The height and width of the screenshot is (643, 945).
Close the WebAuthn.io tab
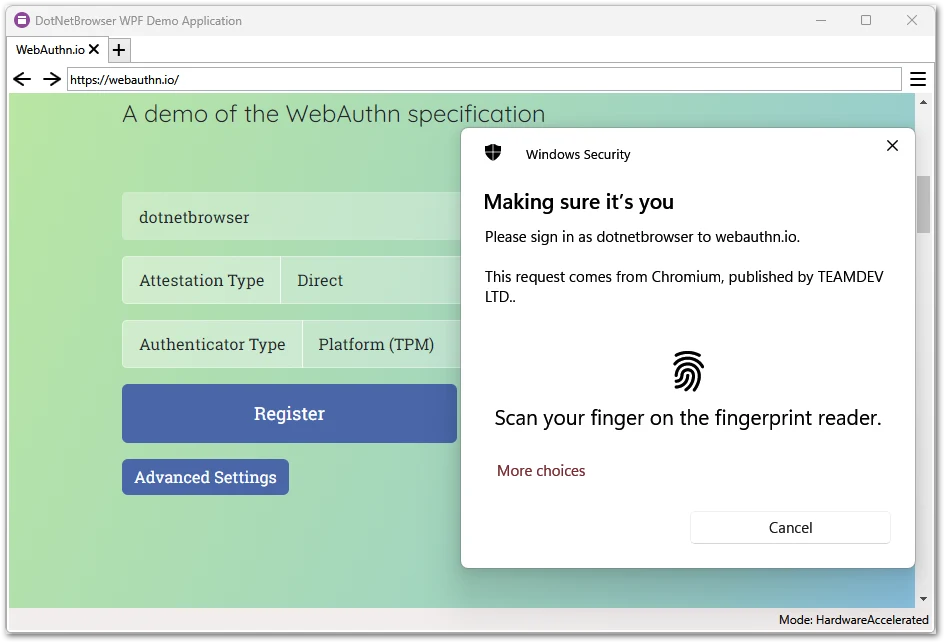95,48
